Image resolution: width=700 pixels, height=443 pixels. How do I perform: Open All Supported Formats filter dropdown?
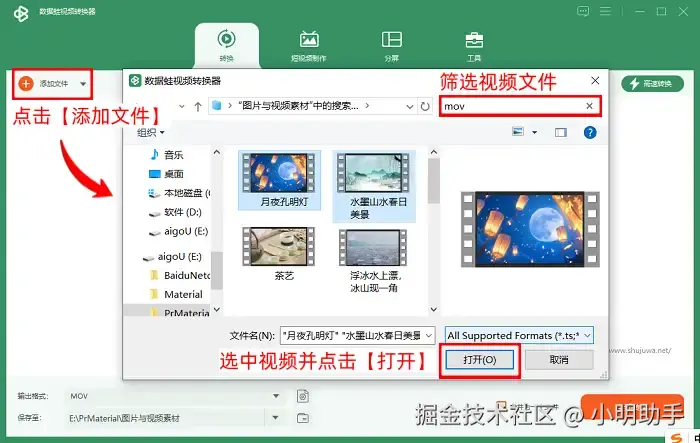coord(519,335)
